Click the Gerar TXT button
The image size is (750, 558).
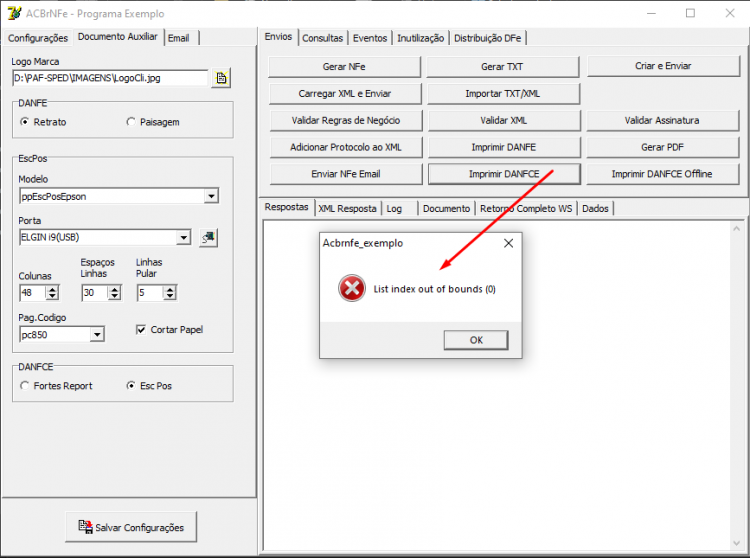pyautogui.click(x=502, y=66)
